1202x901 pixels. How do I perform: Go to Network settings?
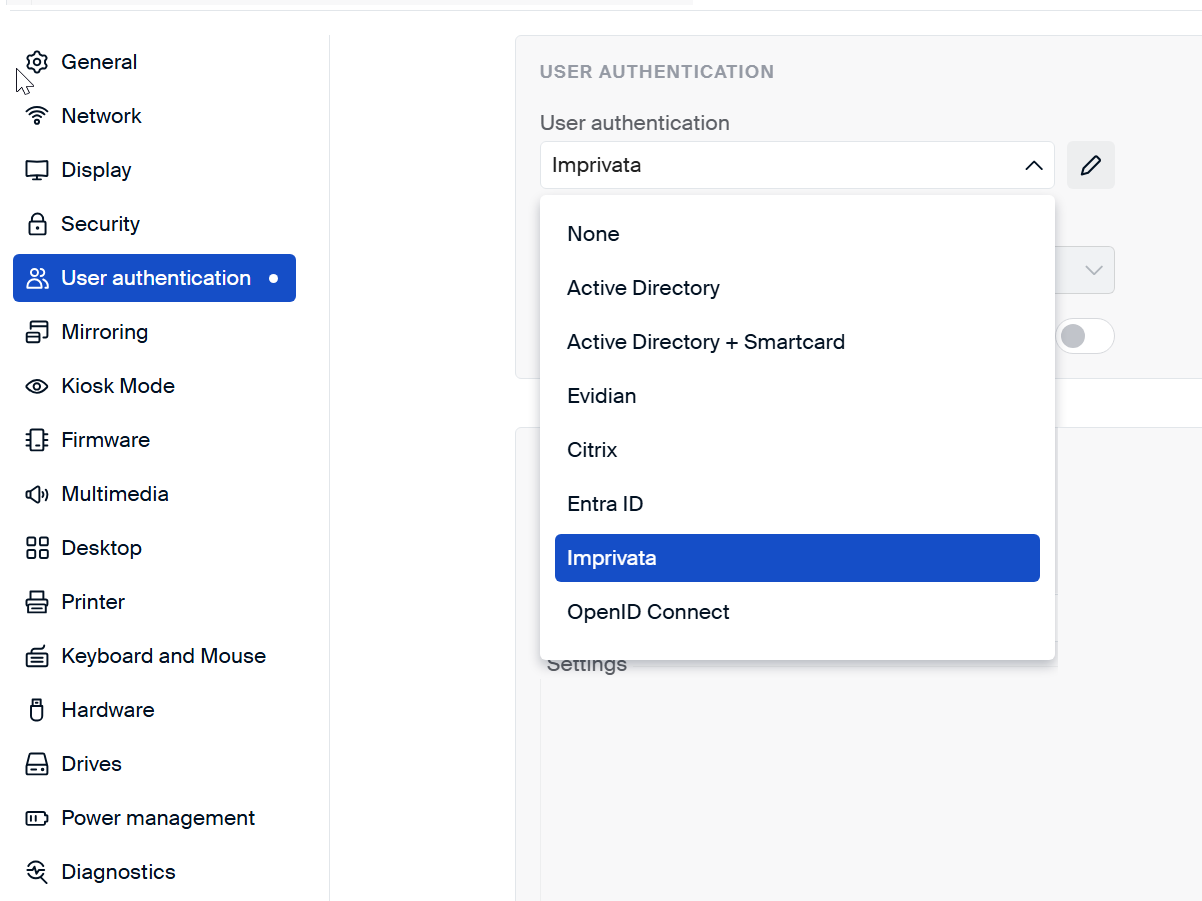[154, 116]
